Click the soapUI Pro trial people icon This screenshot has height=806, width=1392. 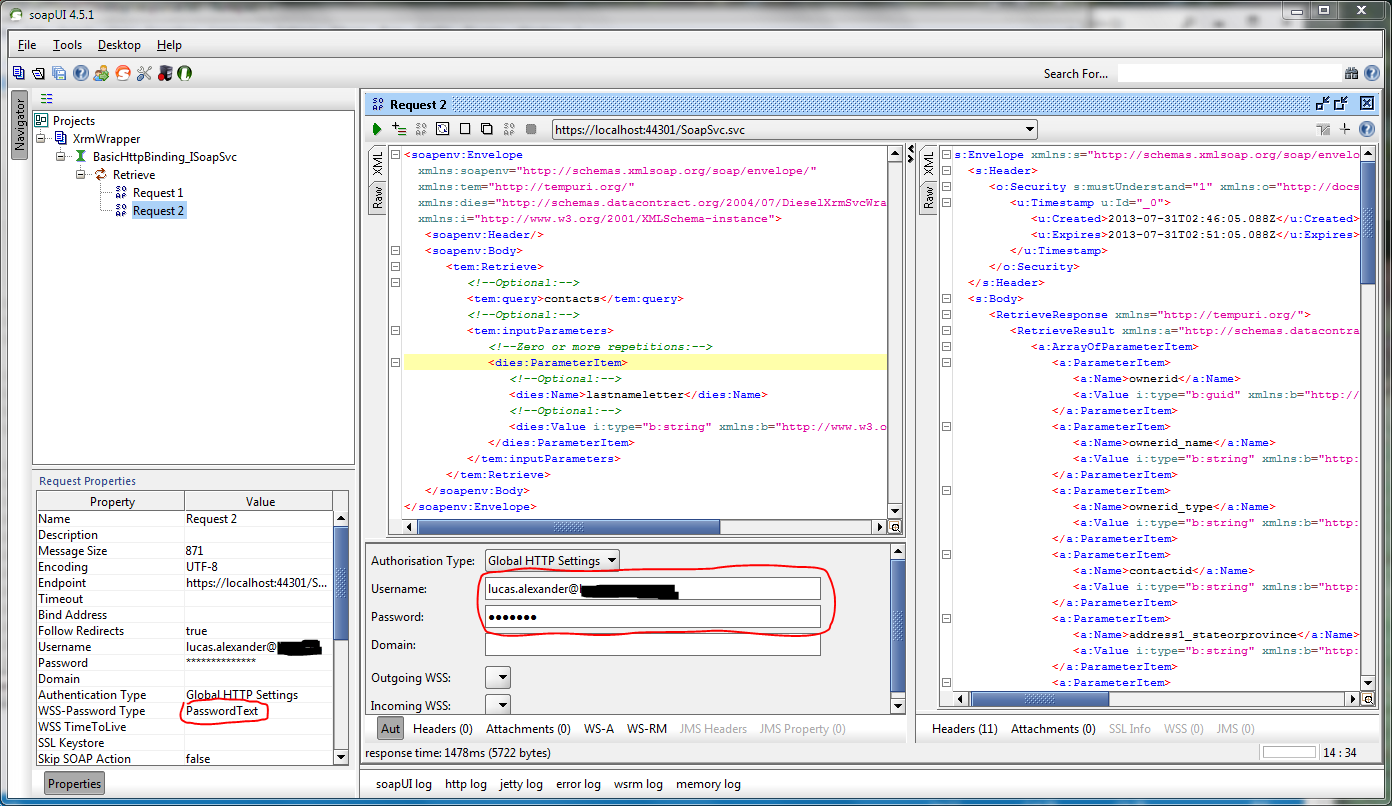point(102,73)
